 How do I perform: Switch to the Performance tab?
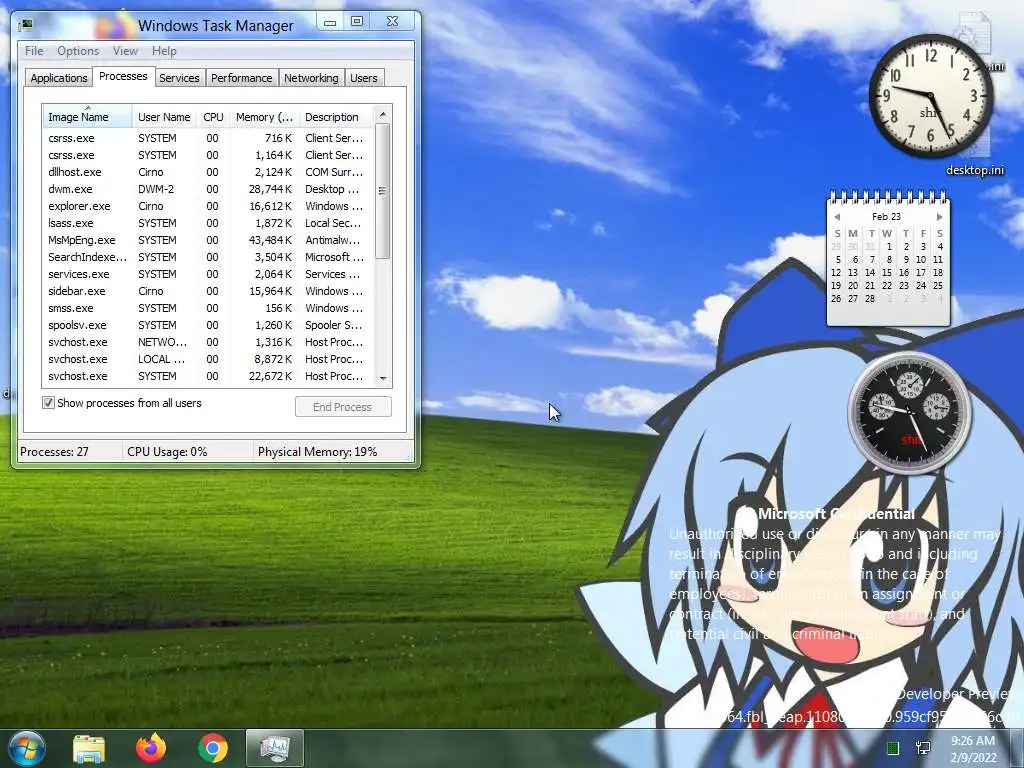point(242,78)
